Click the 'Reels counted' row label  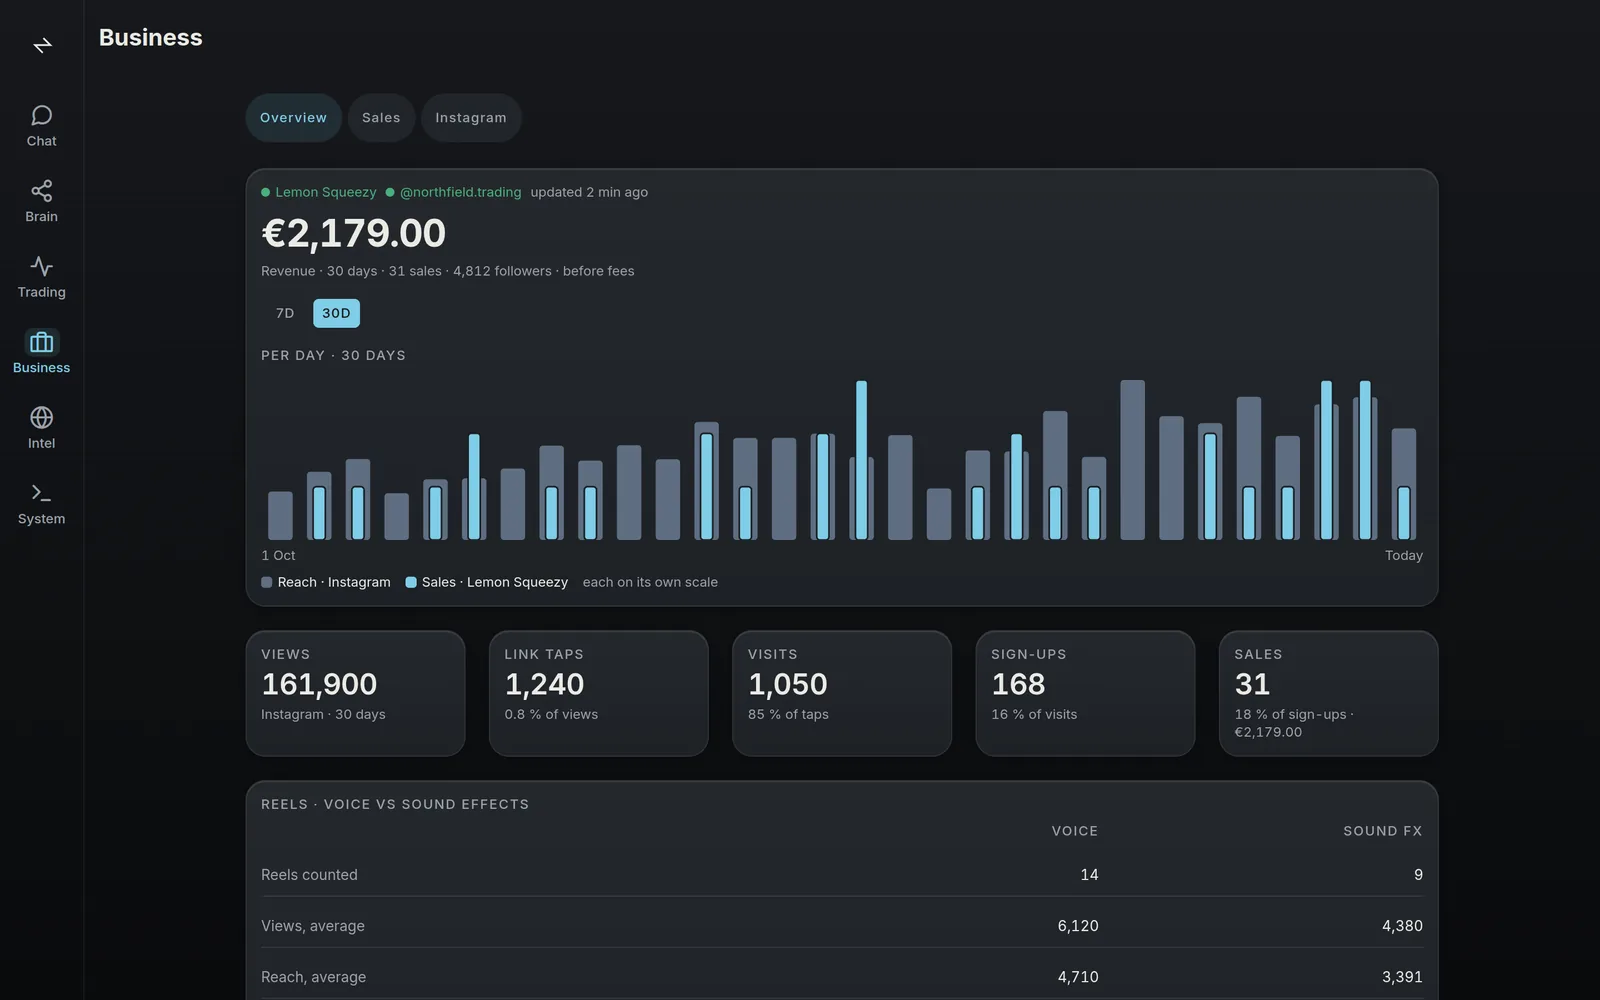(x=309, y=875)
